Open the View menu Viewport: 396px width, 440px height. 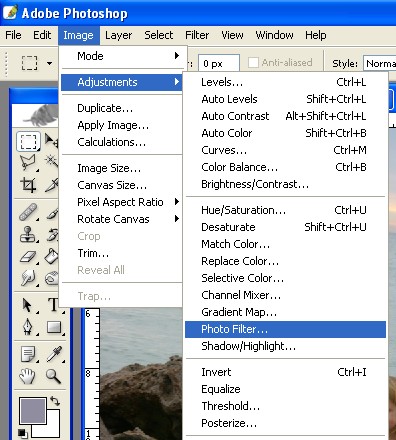[x=232, y=35]
